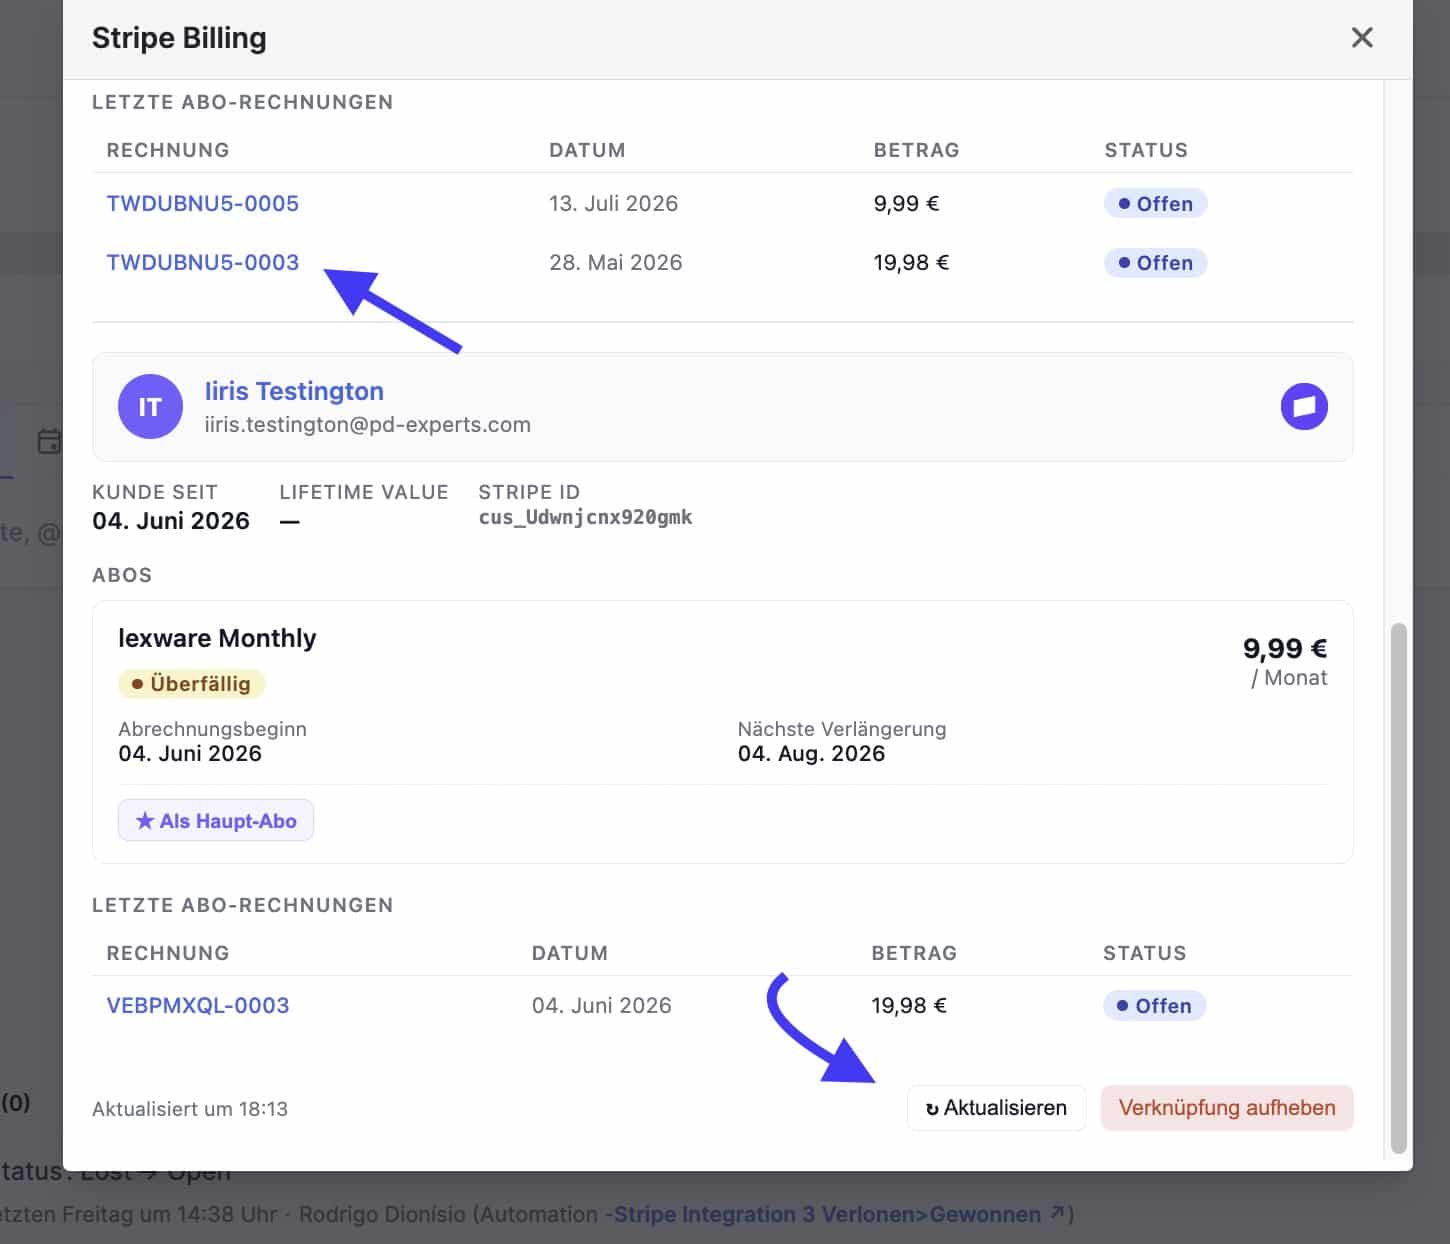Open Stripe Integration 3 Verlonen>Gewonnen automation link

[x=840, y=1214]
